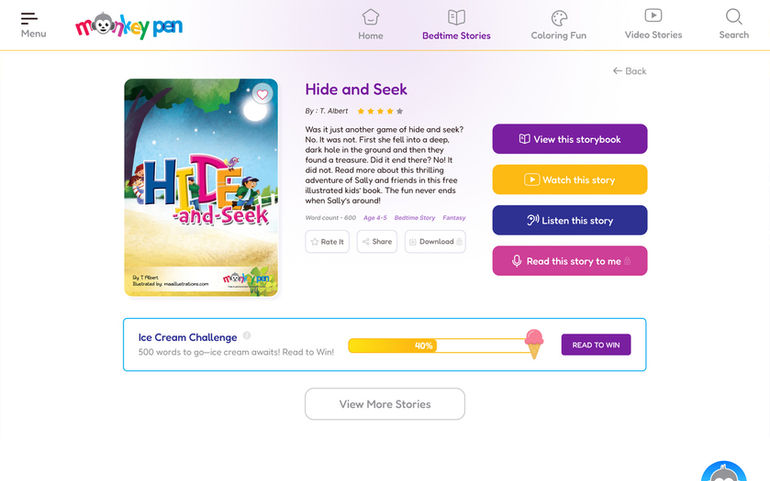Click the monkey chat avatar icon
770x481 pixels.
[x=724, y=472]
